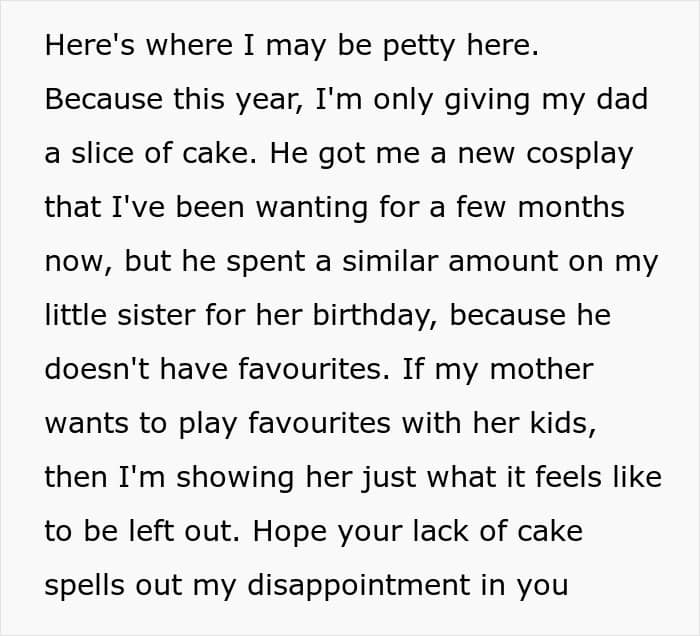The image size is (700, 636).
Task: Click the phrase 'with her kids,'
Action: (x=499, y=424)
